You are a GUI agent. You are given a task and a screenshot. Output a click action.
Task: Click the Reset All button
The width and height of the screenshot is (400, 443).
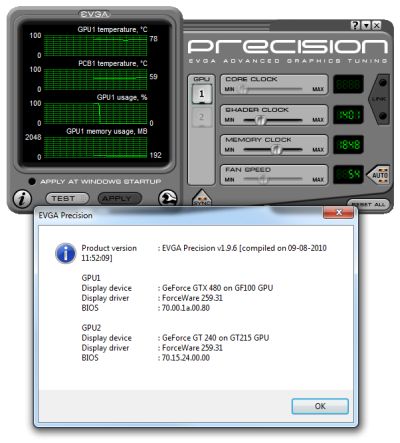(368, 204)
